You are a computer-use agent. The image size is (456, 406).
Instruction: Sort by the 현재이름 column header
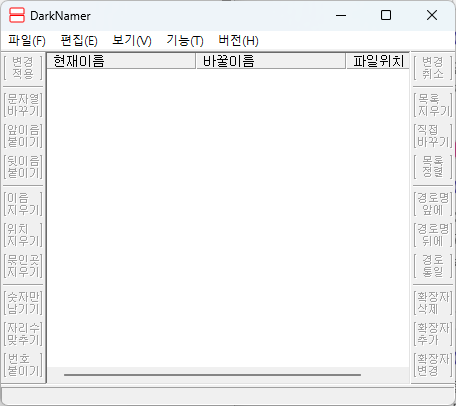121,61
